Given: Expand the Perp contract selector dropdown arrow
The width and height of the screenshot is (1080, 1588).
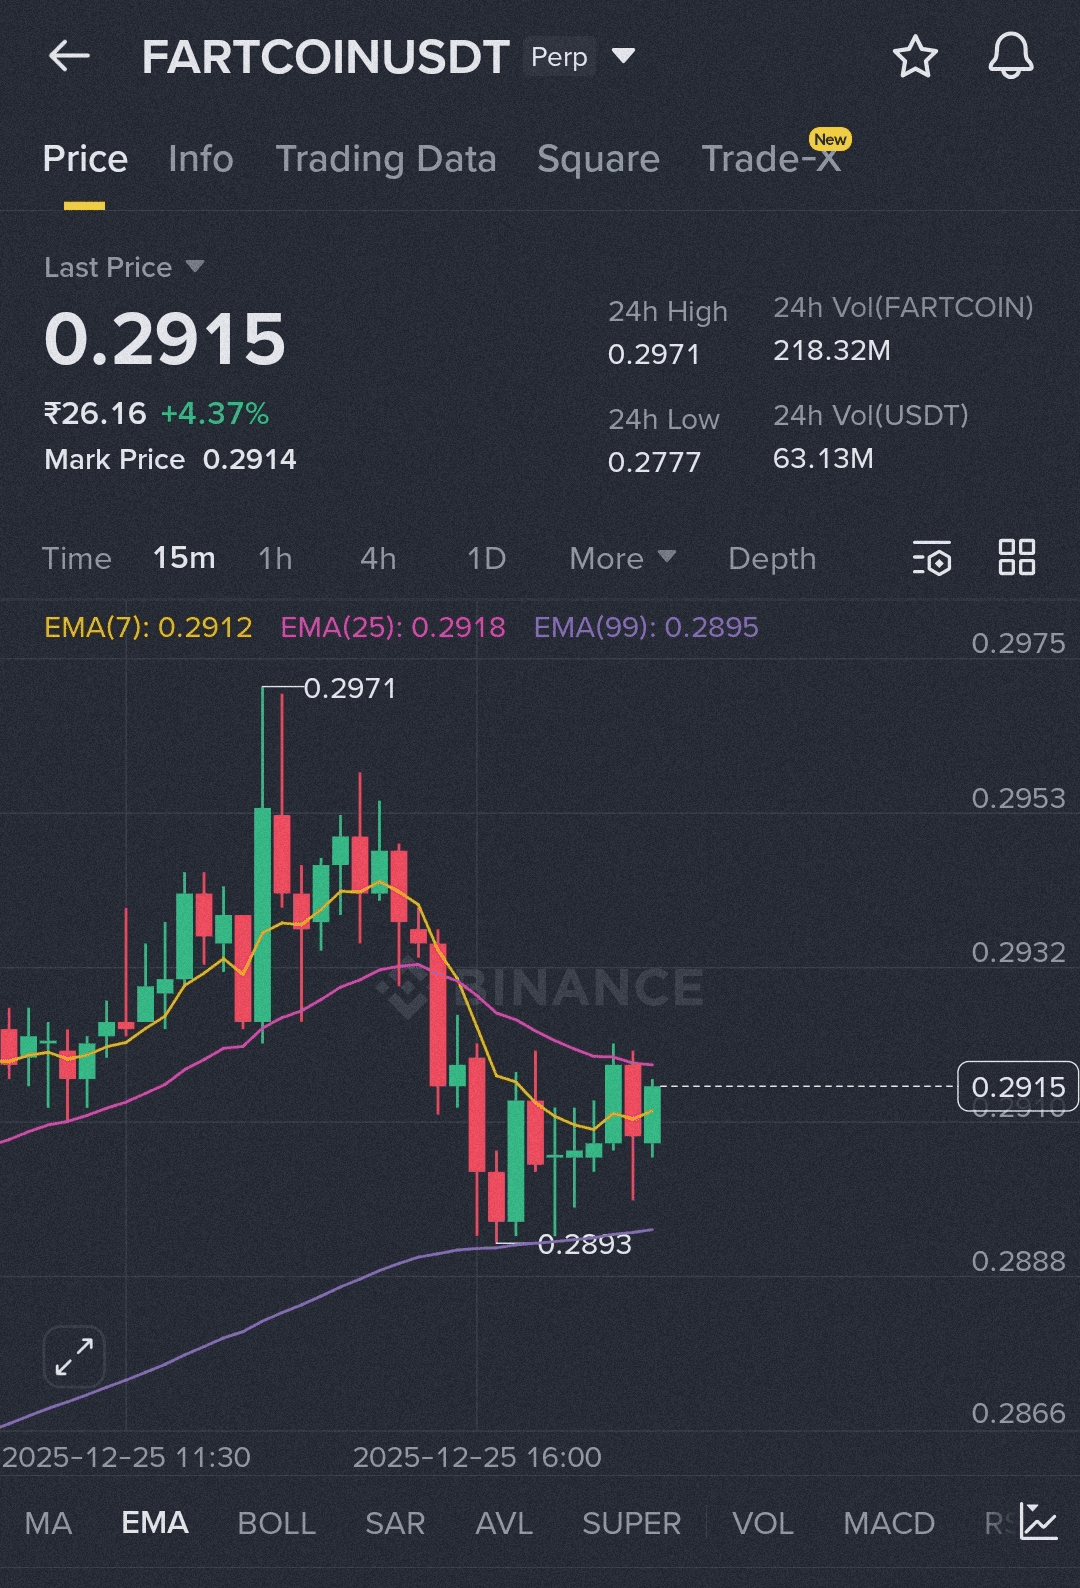Looking at the screenshot, I should tap(623, 56).
